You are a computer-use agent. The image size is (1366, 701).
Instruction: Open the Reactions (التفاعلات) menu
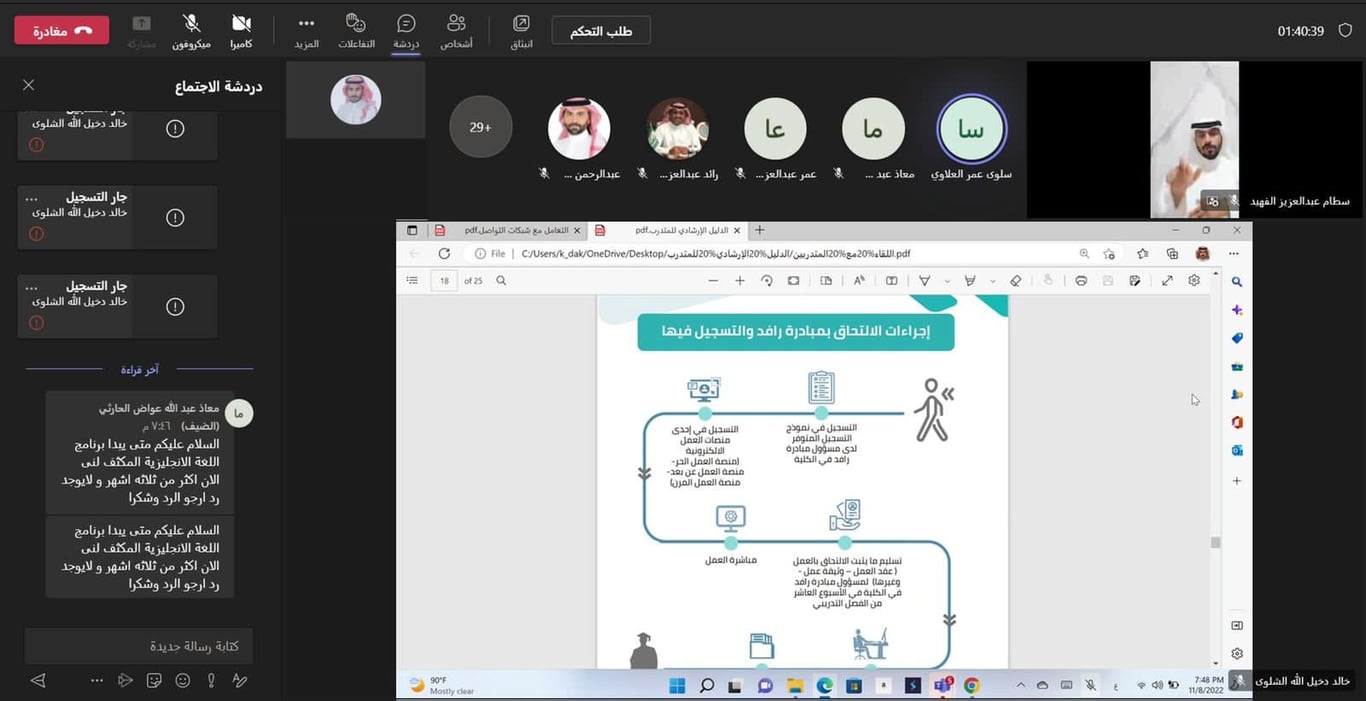(x=356, y=30)
